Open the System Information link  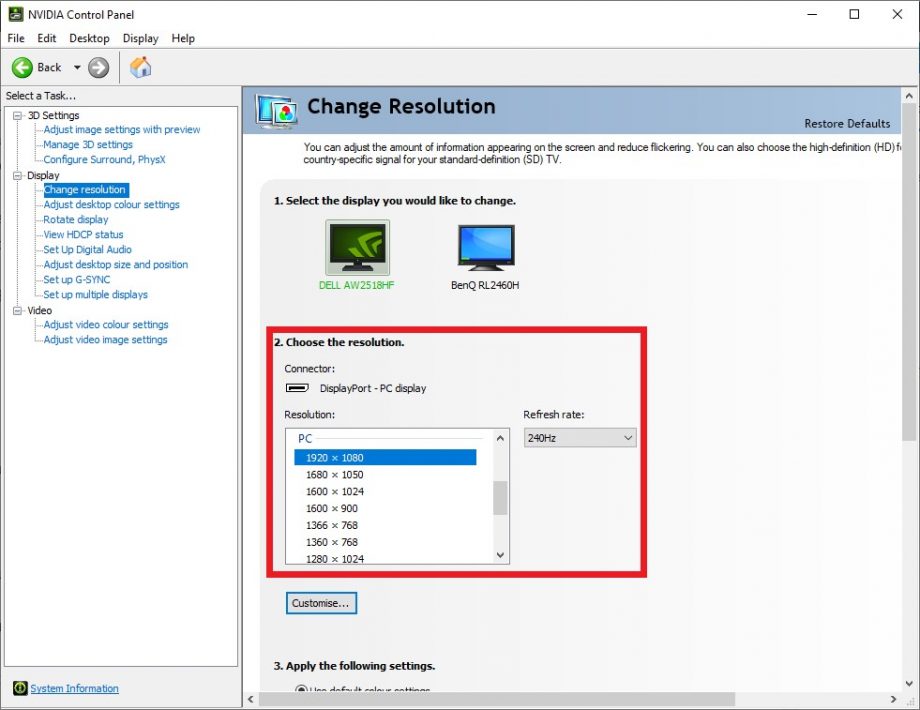click(75, 688)
